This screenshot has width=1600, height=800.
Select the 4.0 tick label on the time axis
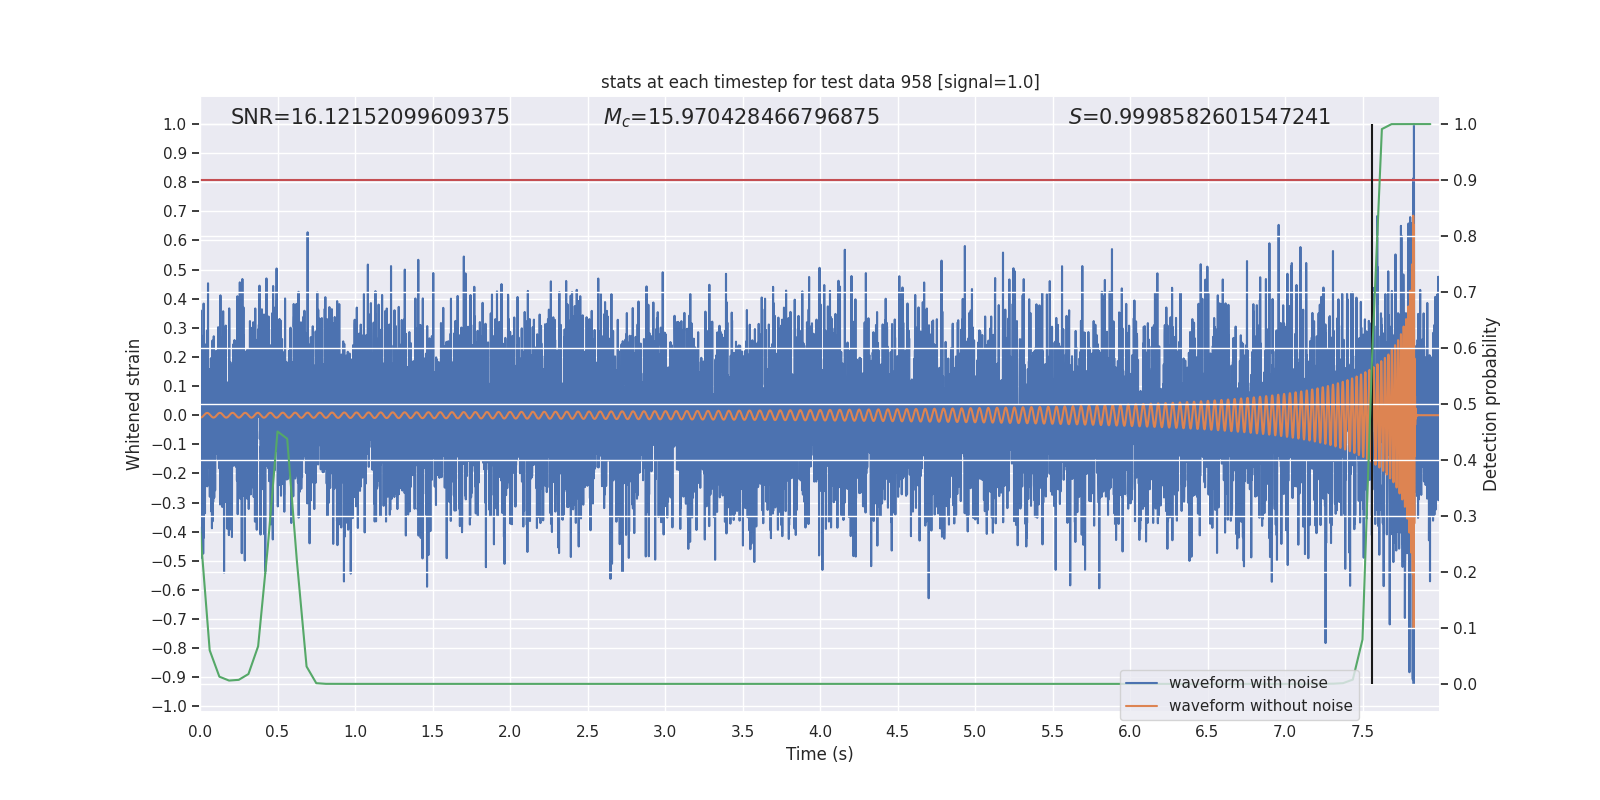coord(820,731)
